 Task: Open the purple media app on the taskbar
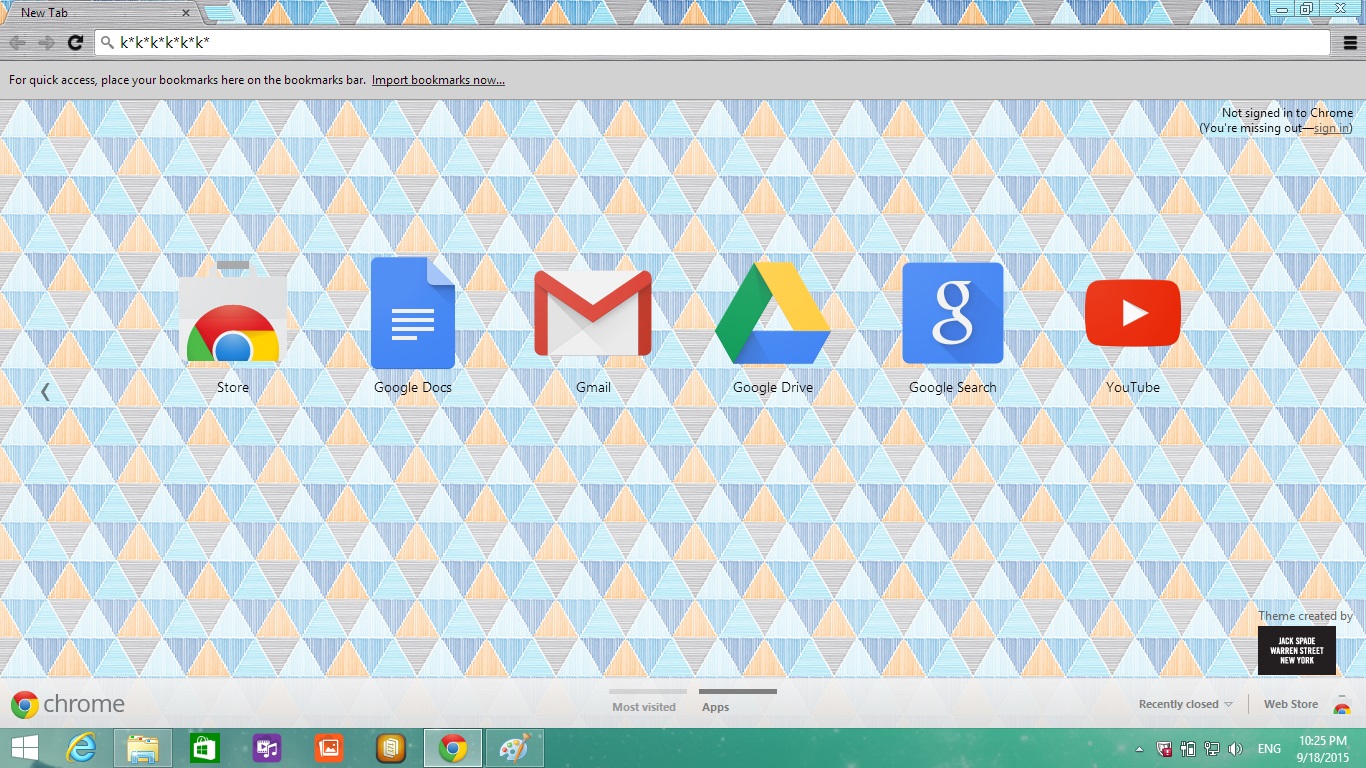tap(267, 748)
